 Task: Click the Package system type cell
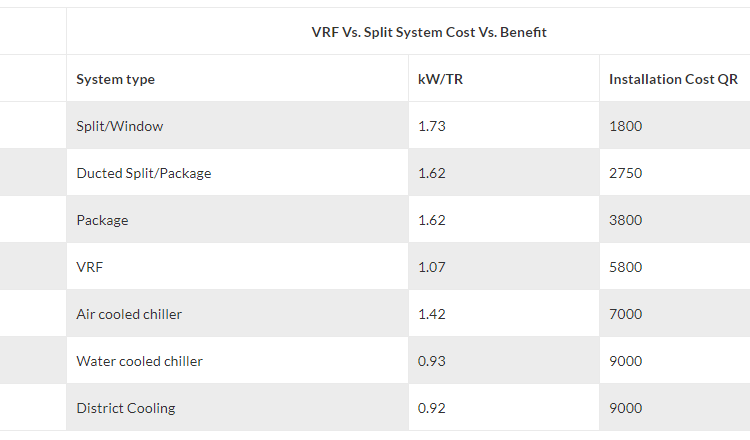[x=102, y=220]
